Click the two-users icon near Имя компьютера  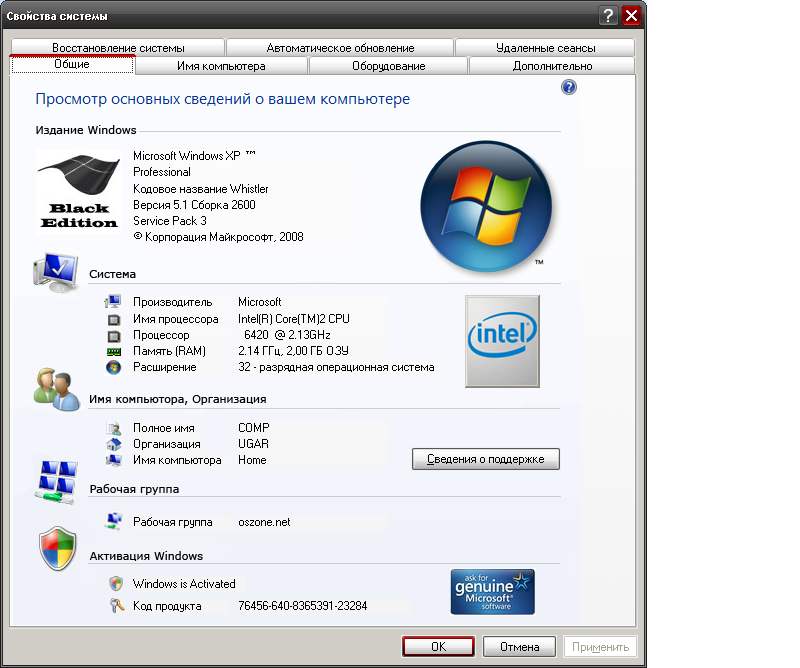(x=57, y=389)
